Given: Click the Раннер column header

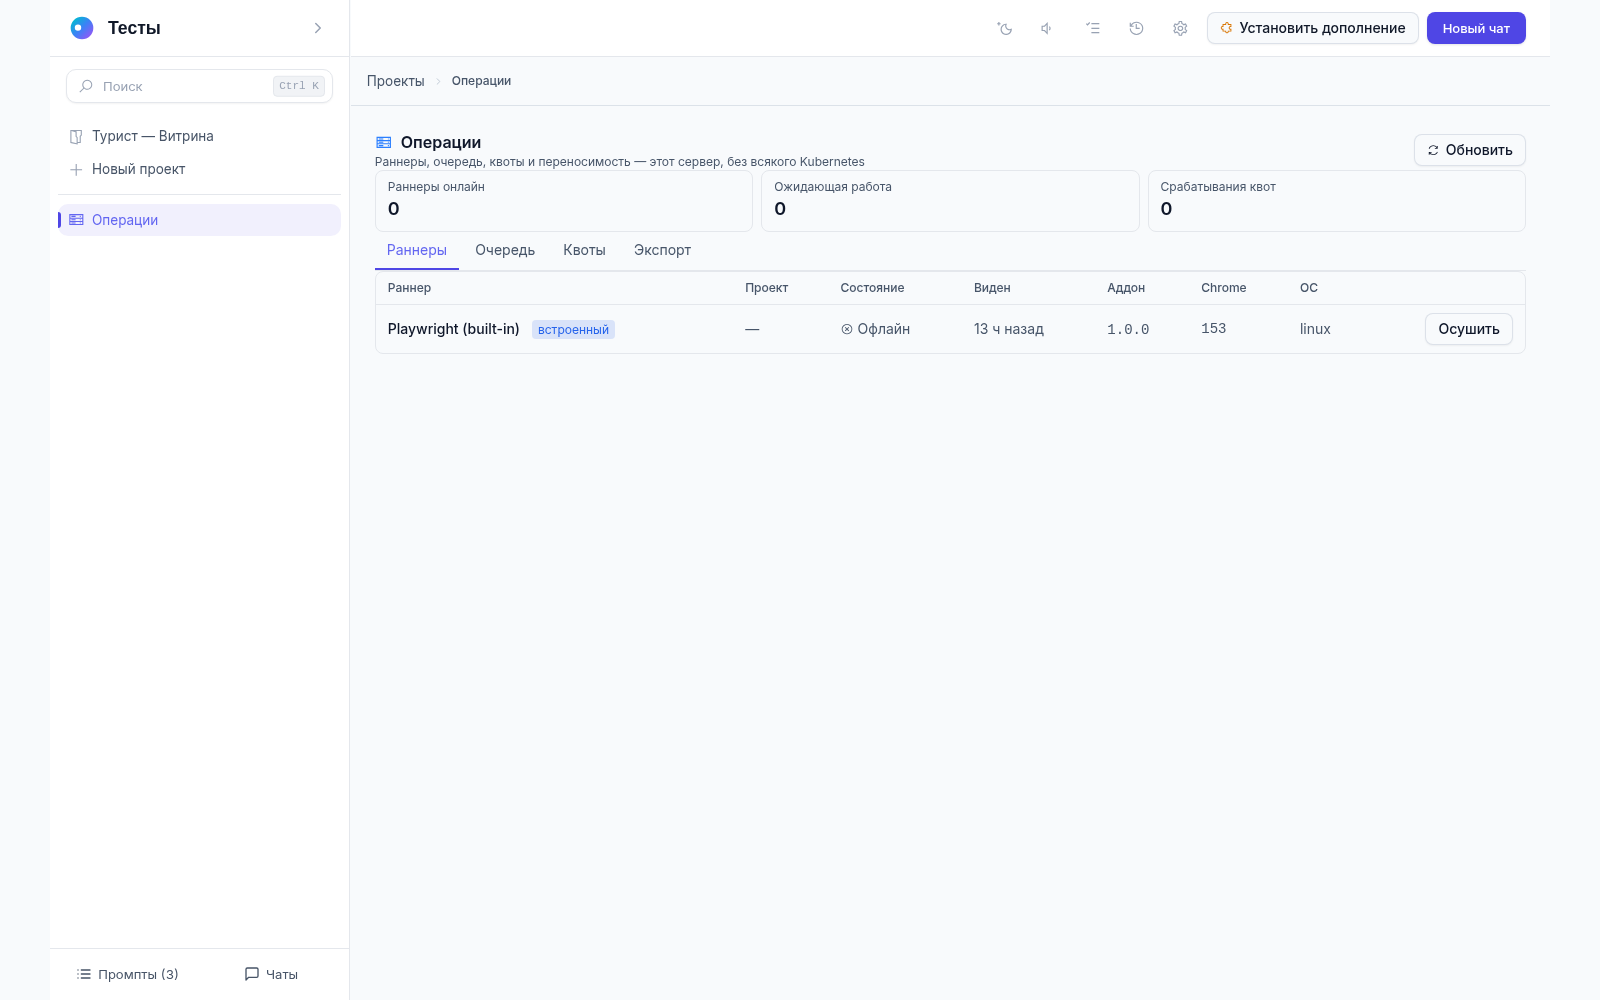Looking at the screenshot, I should 409,288.
